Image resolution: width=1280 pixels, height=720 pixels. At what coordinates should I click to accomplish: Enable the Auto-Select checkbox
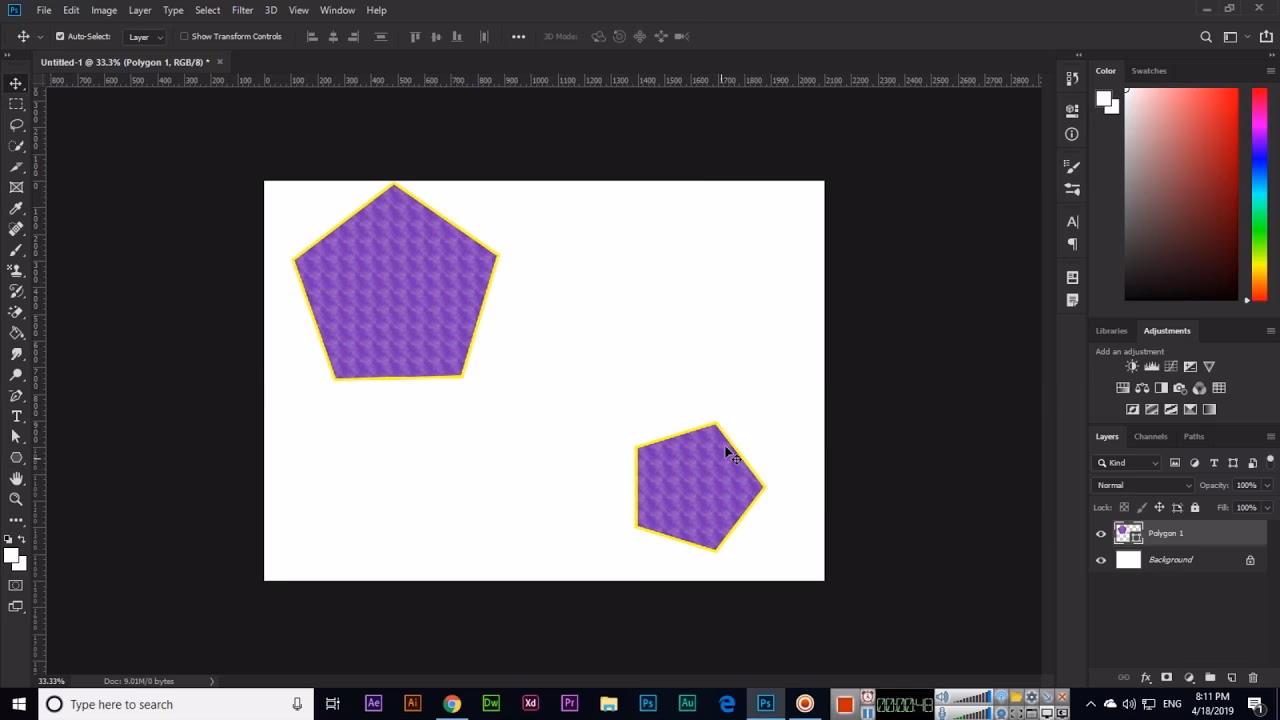pos(62,35)
